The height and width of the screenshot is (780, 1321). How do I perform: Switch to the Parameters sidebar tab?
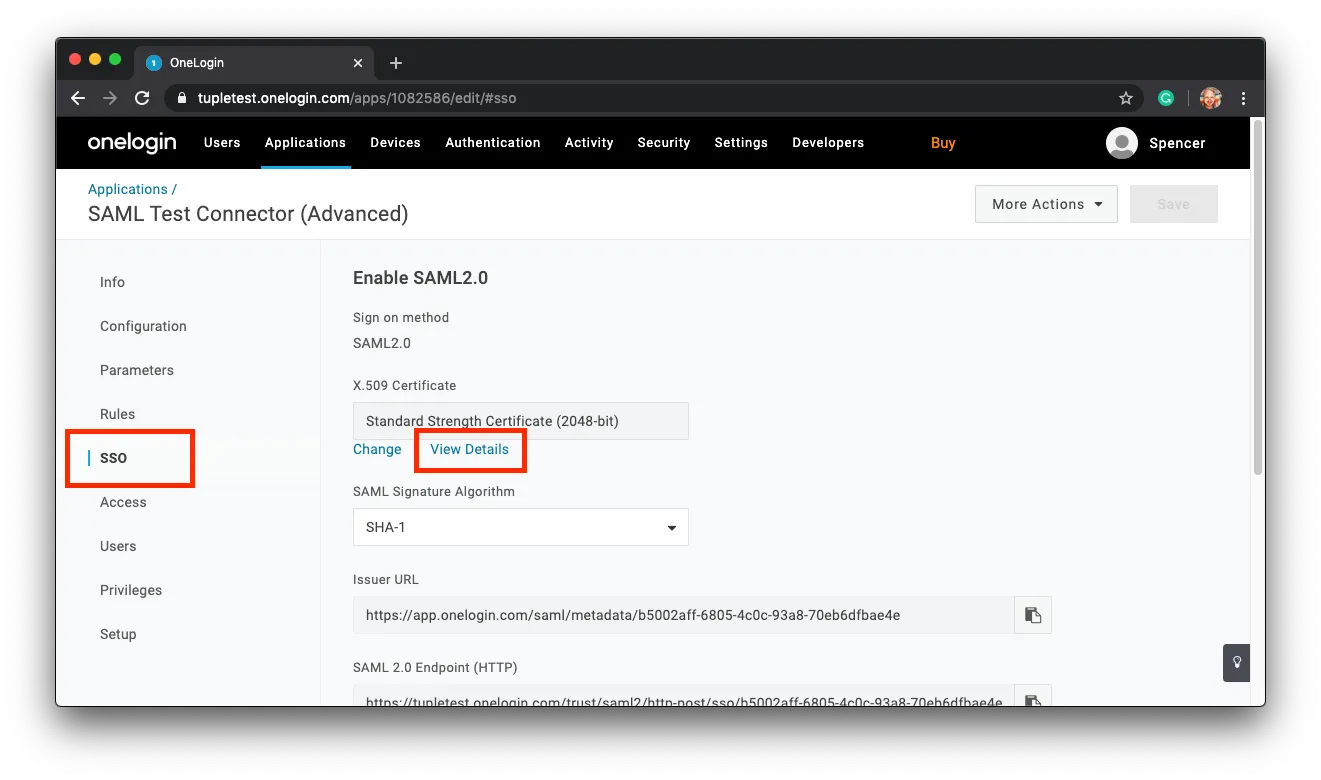tap(137, 370)
